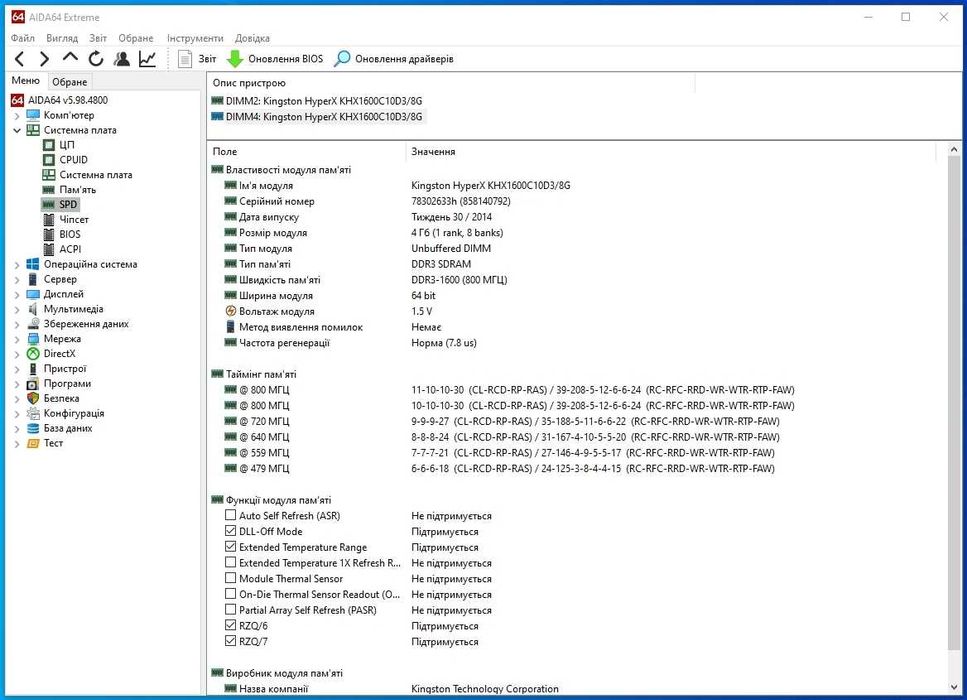Click the ЦП processor icon in tree
The width and height of the screenshot is (967, 700).
click(x=49, y=145)
